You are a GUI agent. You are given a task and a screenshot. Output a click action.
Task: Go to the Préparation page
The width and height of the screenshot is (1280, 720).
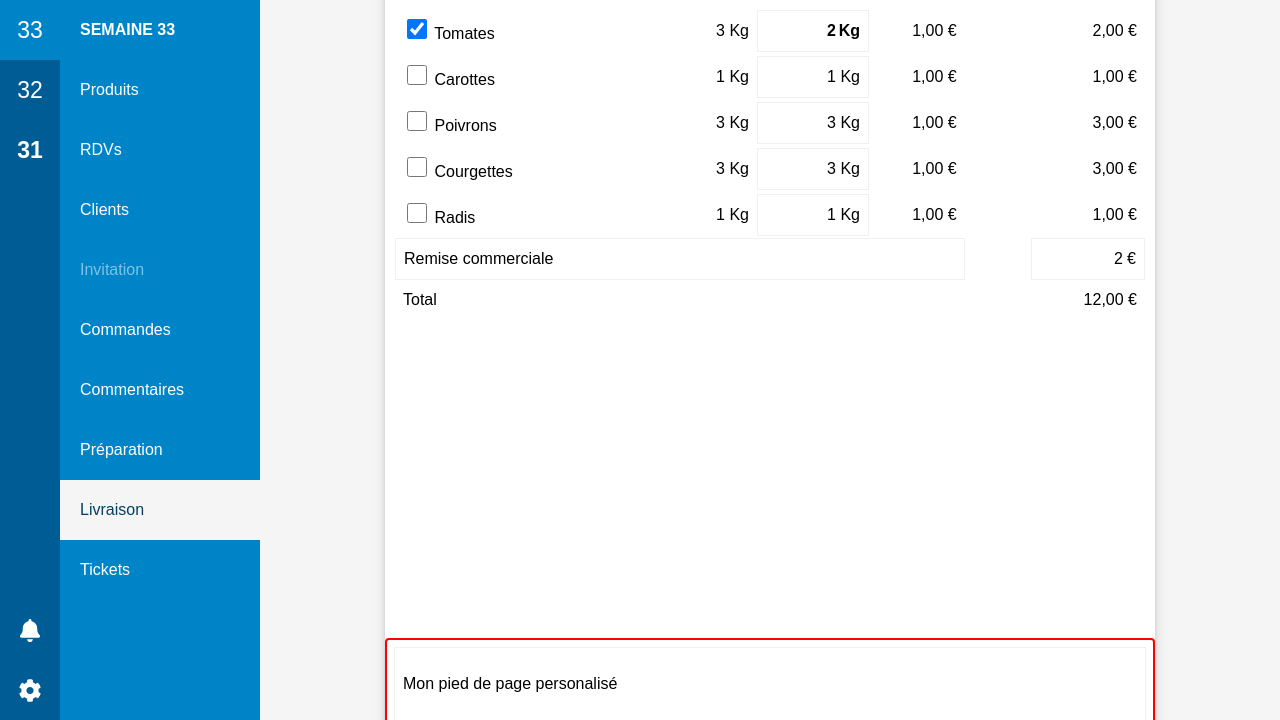[x=121, y=450]
